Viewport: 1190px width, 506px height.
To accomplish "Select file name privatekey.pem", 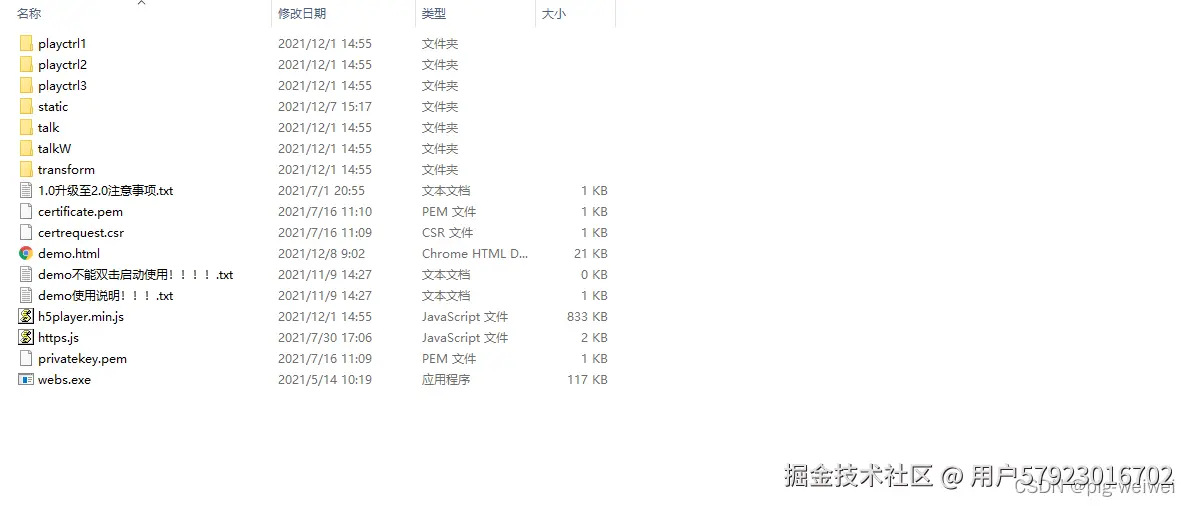I will 82,359.
